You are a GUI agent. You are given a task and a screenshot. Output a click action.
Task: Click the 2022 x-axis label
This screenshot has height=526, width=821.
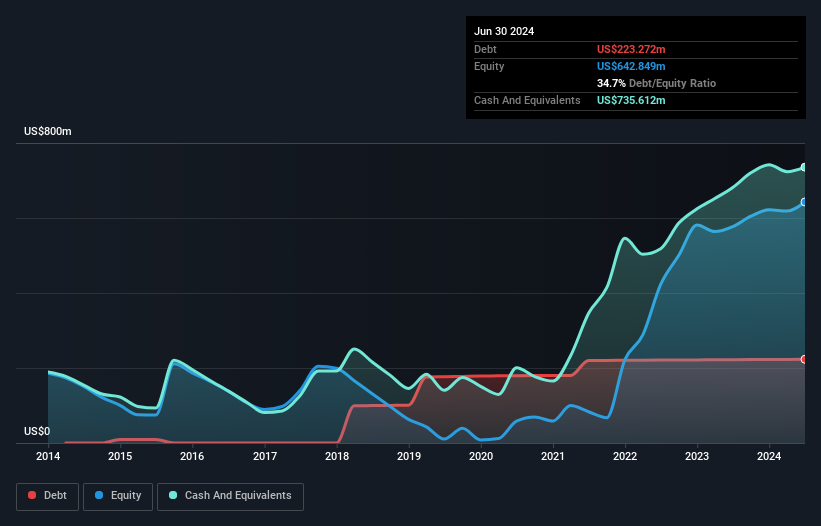tap(625, 456)
